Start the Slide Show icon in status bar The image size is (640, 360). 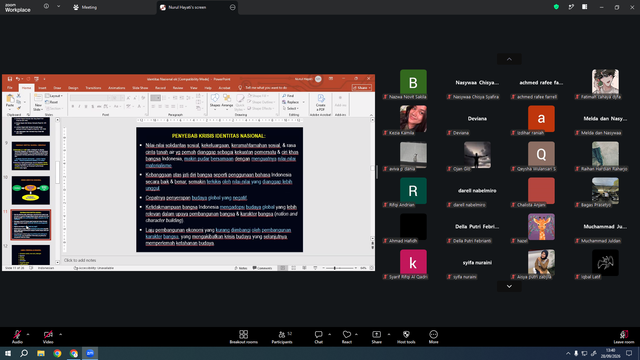pos(315,268)
